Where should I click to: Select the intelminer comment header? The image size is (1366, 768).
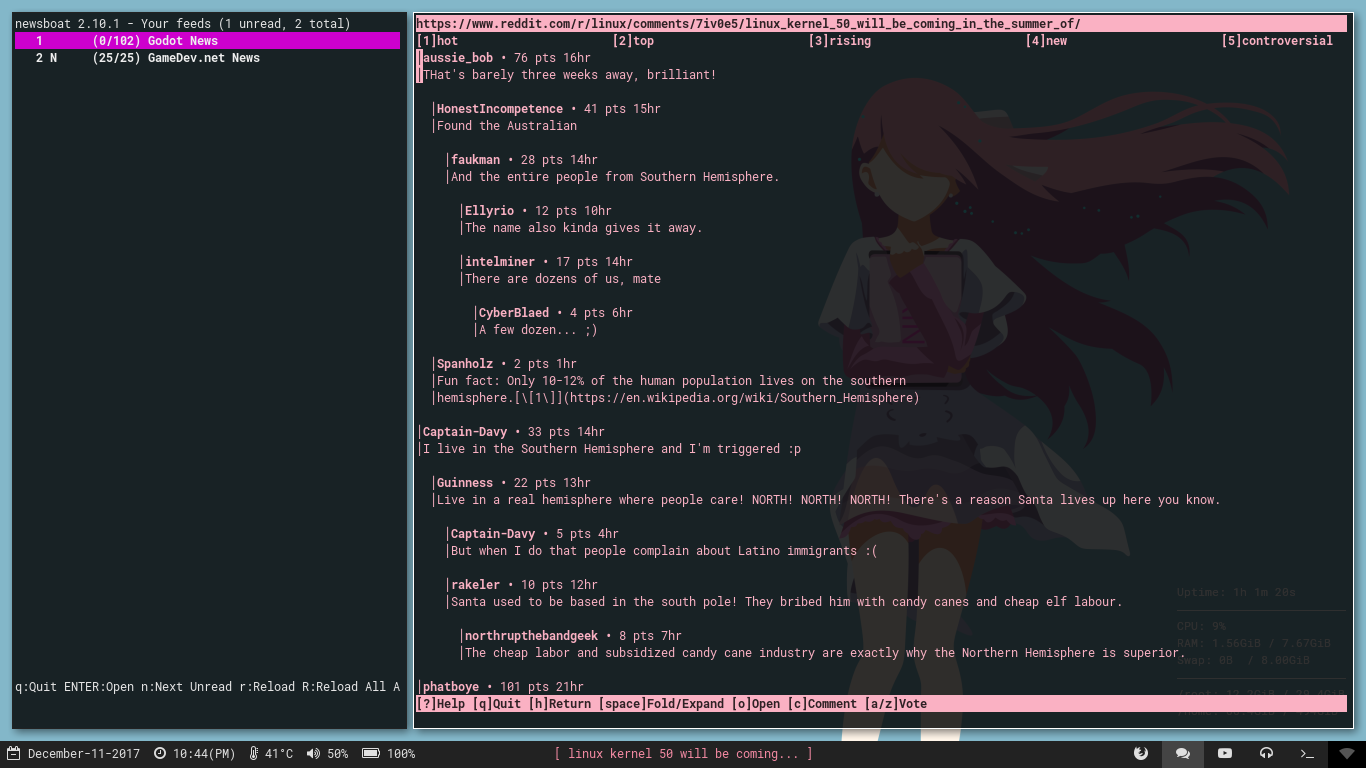549,262
